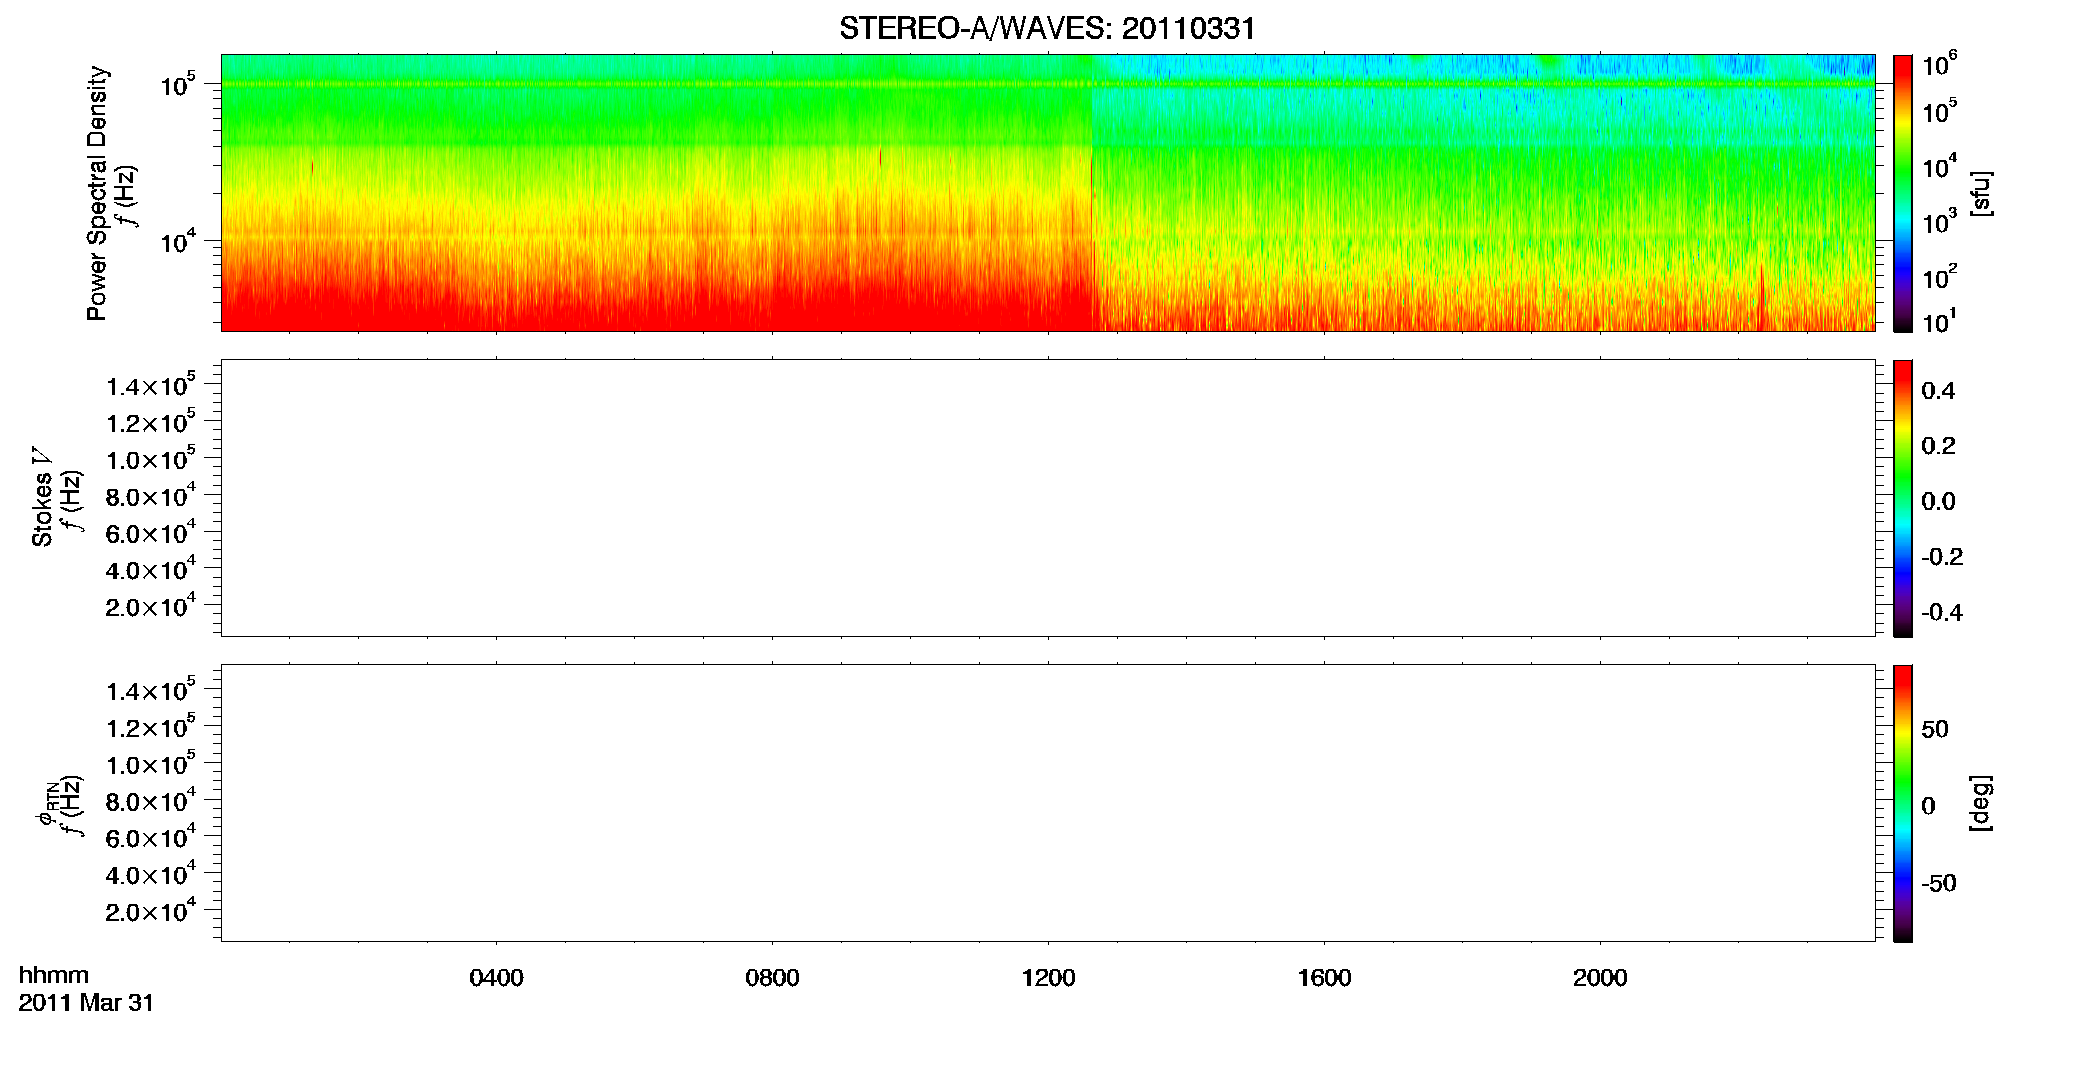Click the empty phi RTN panel
Viewport: 2096px width, 1080px height.
[1047, 803]
